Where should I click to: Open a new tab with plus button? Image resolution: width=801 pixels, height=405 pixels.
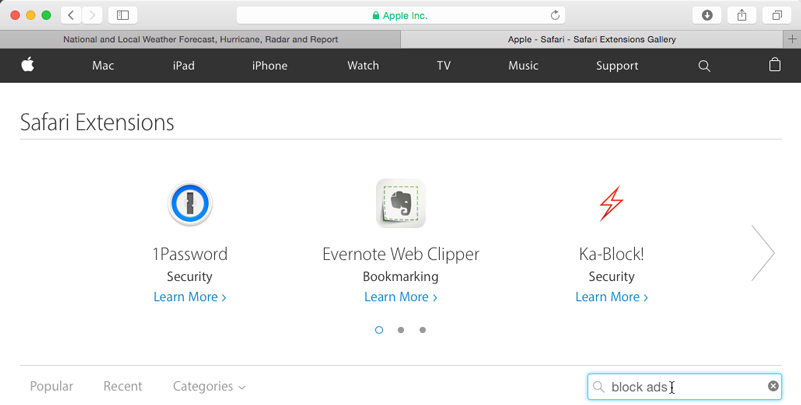pos(792,39)
